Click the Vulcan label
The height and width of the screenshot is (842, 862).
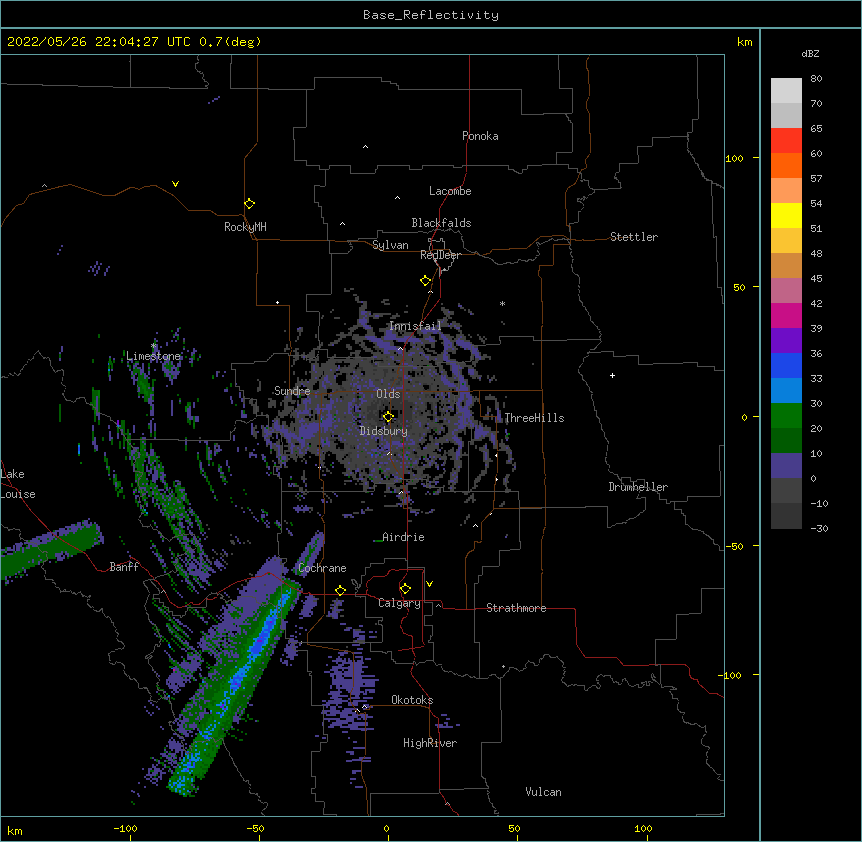543,792
